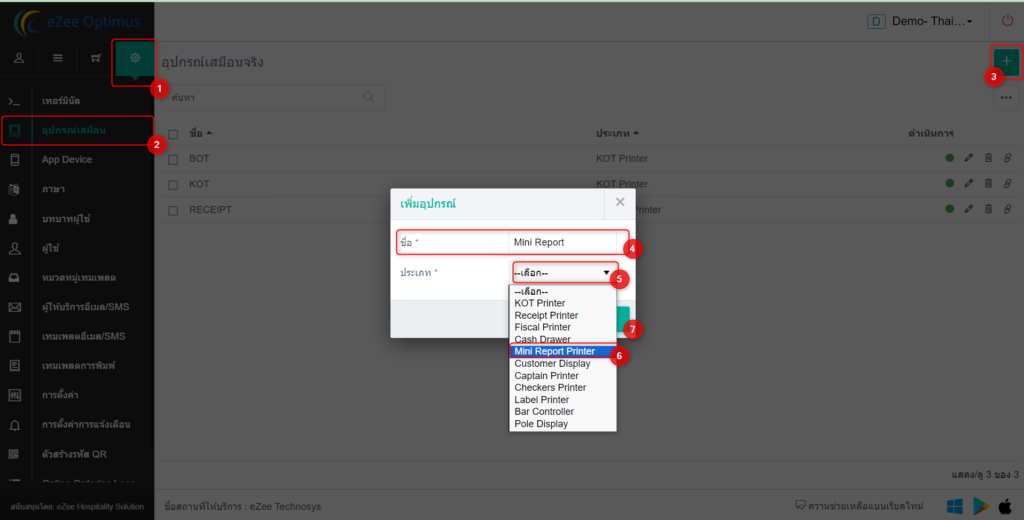Open ภาษา in sidebar
This screenshot has width=1024, height=520.
tap(53, 189)
